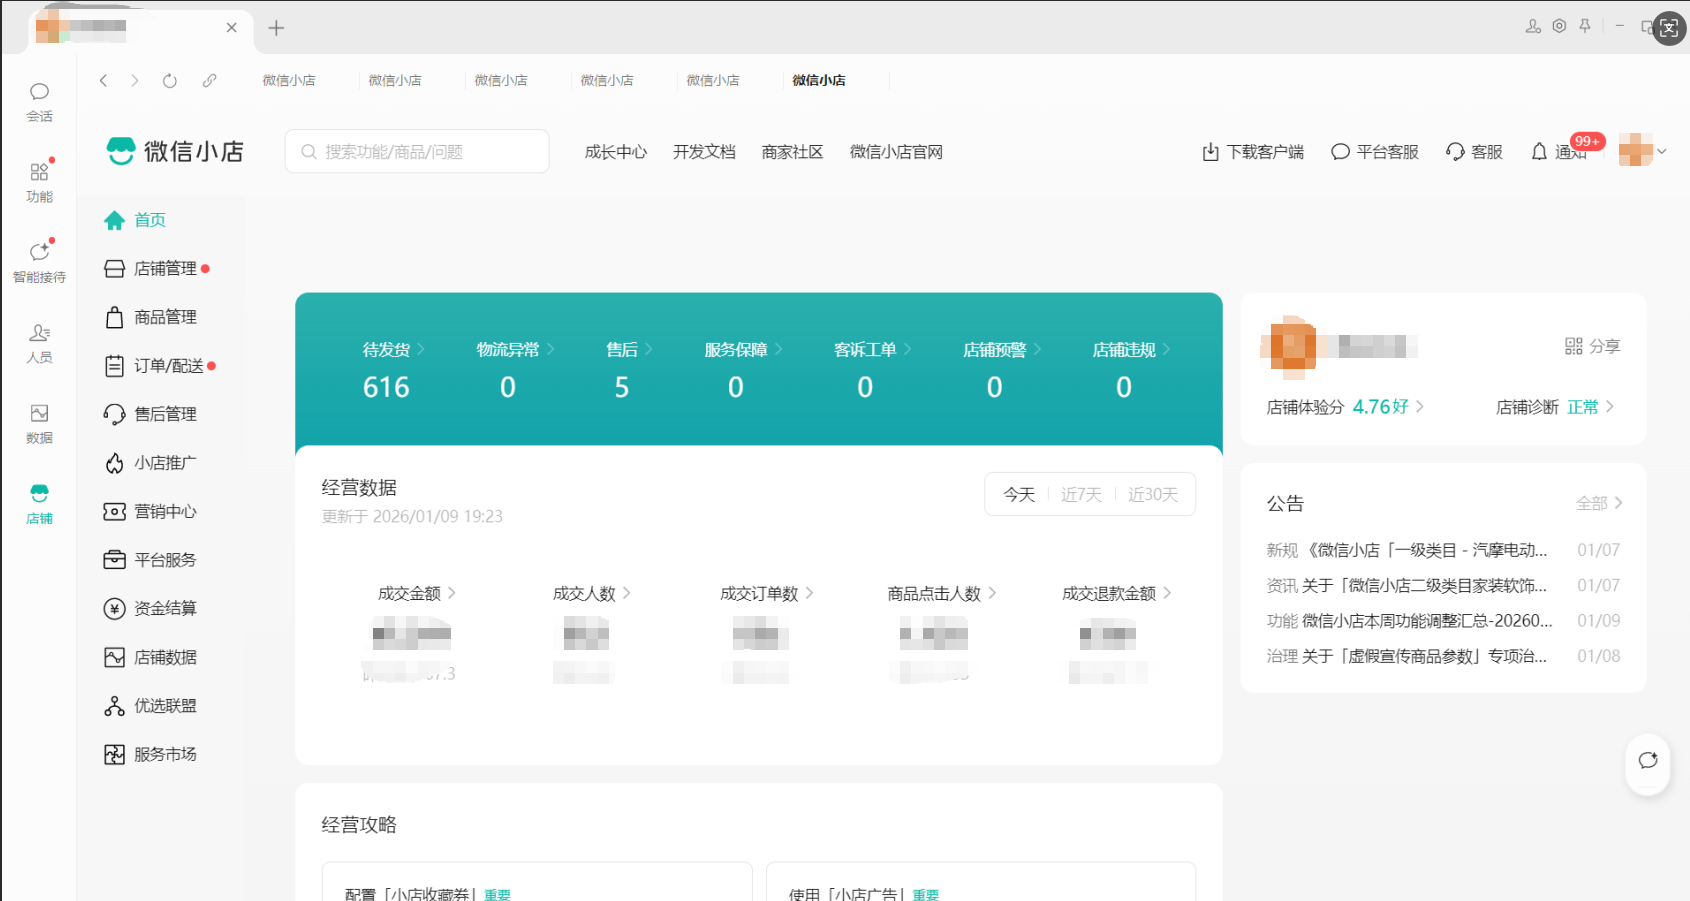
Task: Click the screenshot icon at top right corner
Action: [1669, 28]
